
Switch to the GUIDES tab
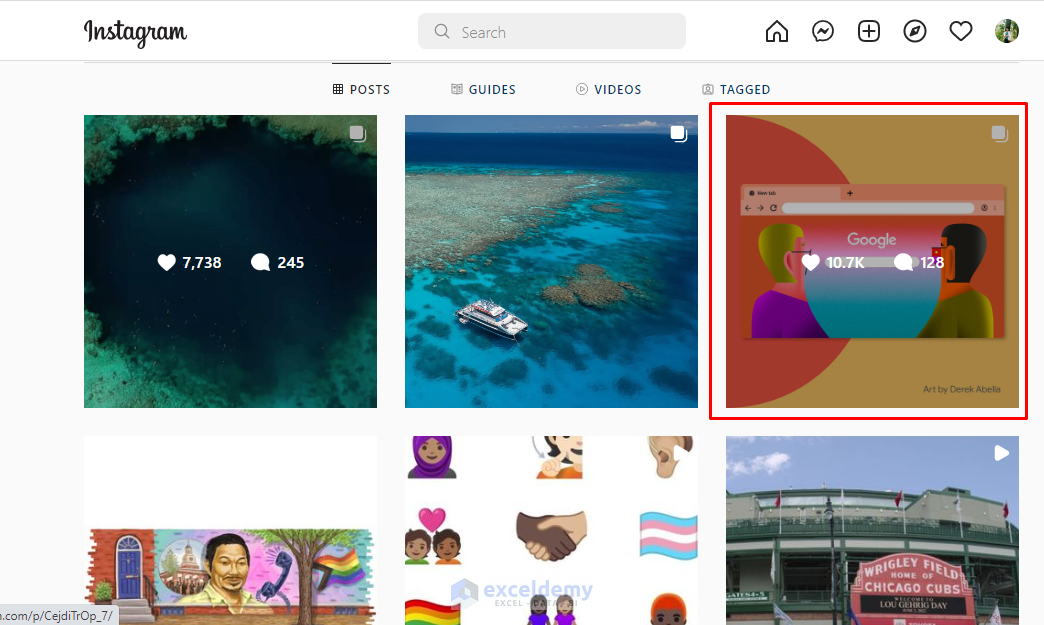point(483,89)
